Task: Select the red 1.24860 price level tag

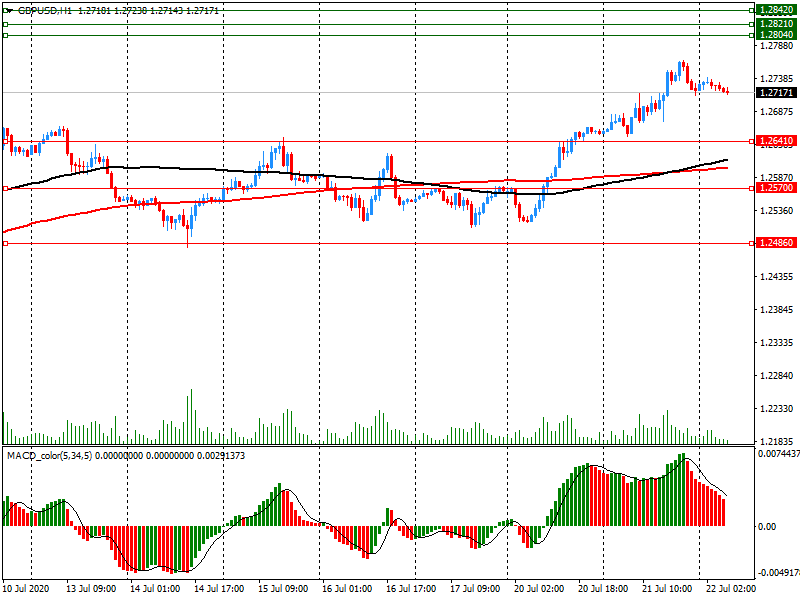Action: 775,243
